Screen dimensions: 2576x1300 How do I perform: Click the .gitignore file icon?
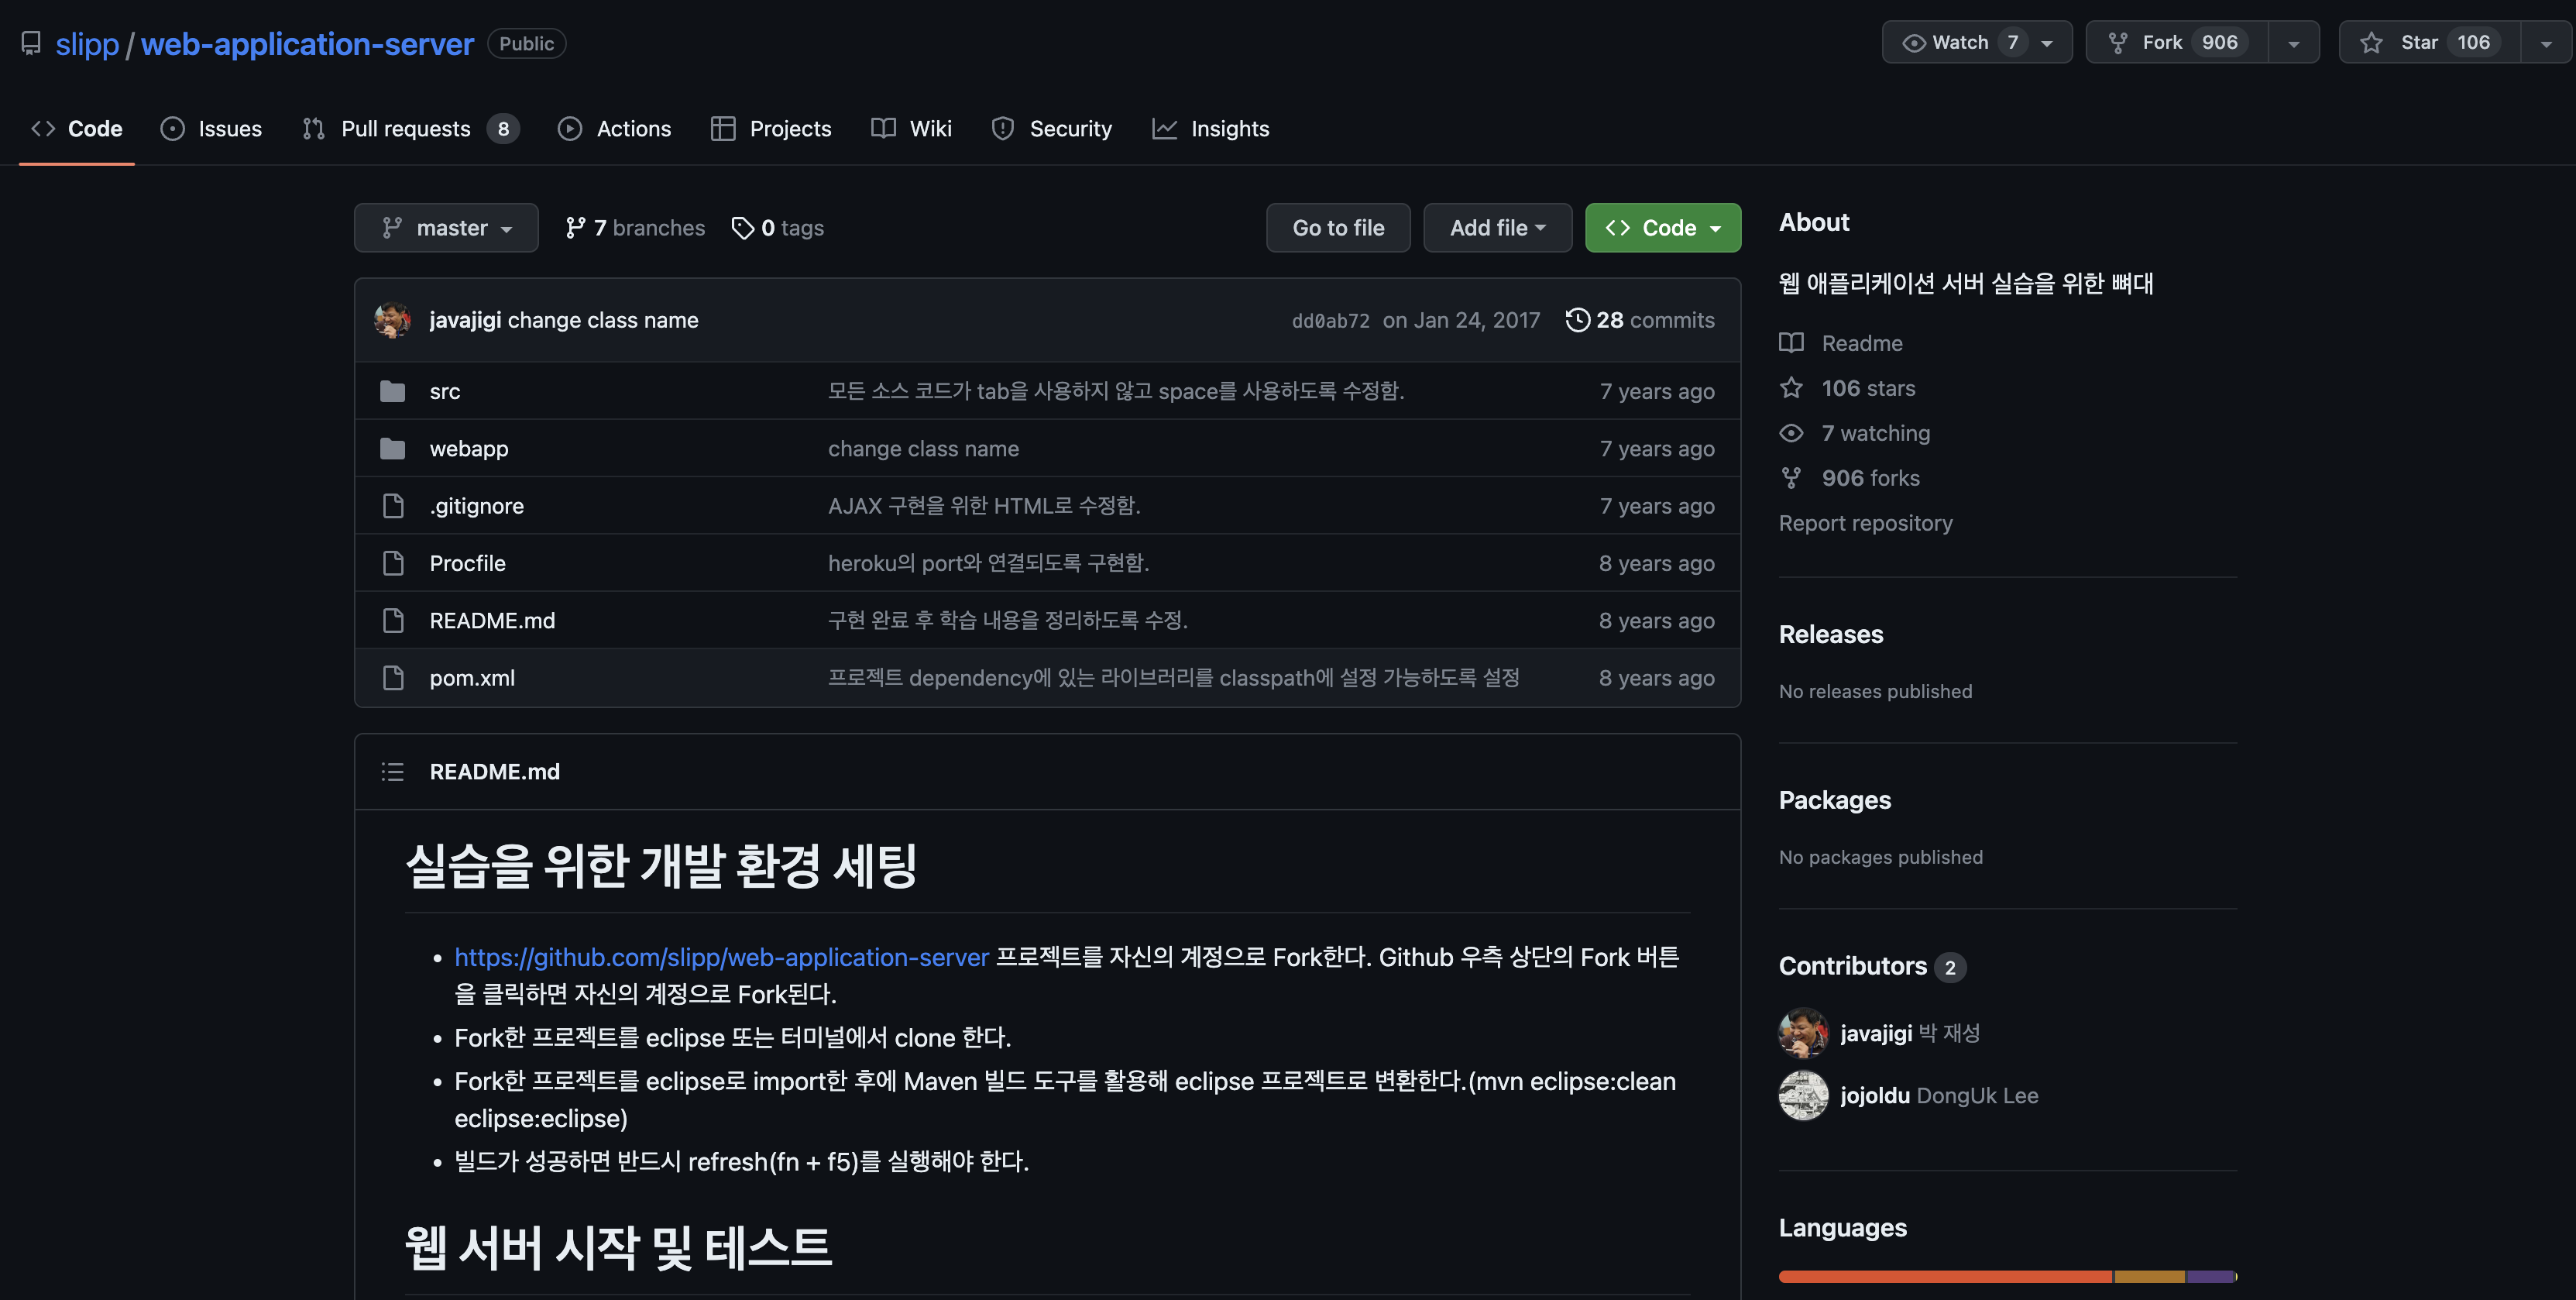point(393,506)
